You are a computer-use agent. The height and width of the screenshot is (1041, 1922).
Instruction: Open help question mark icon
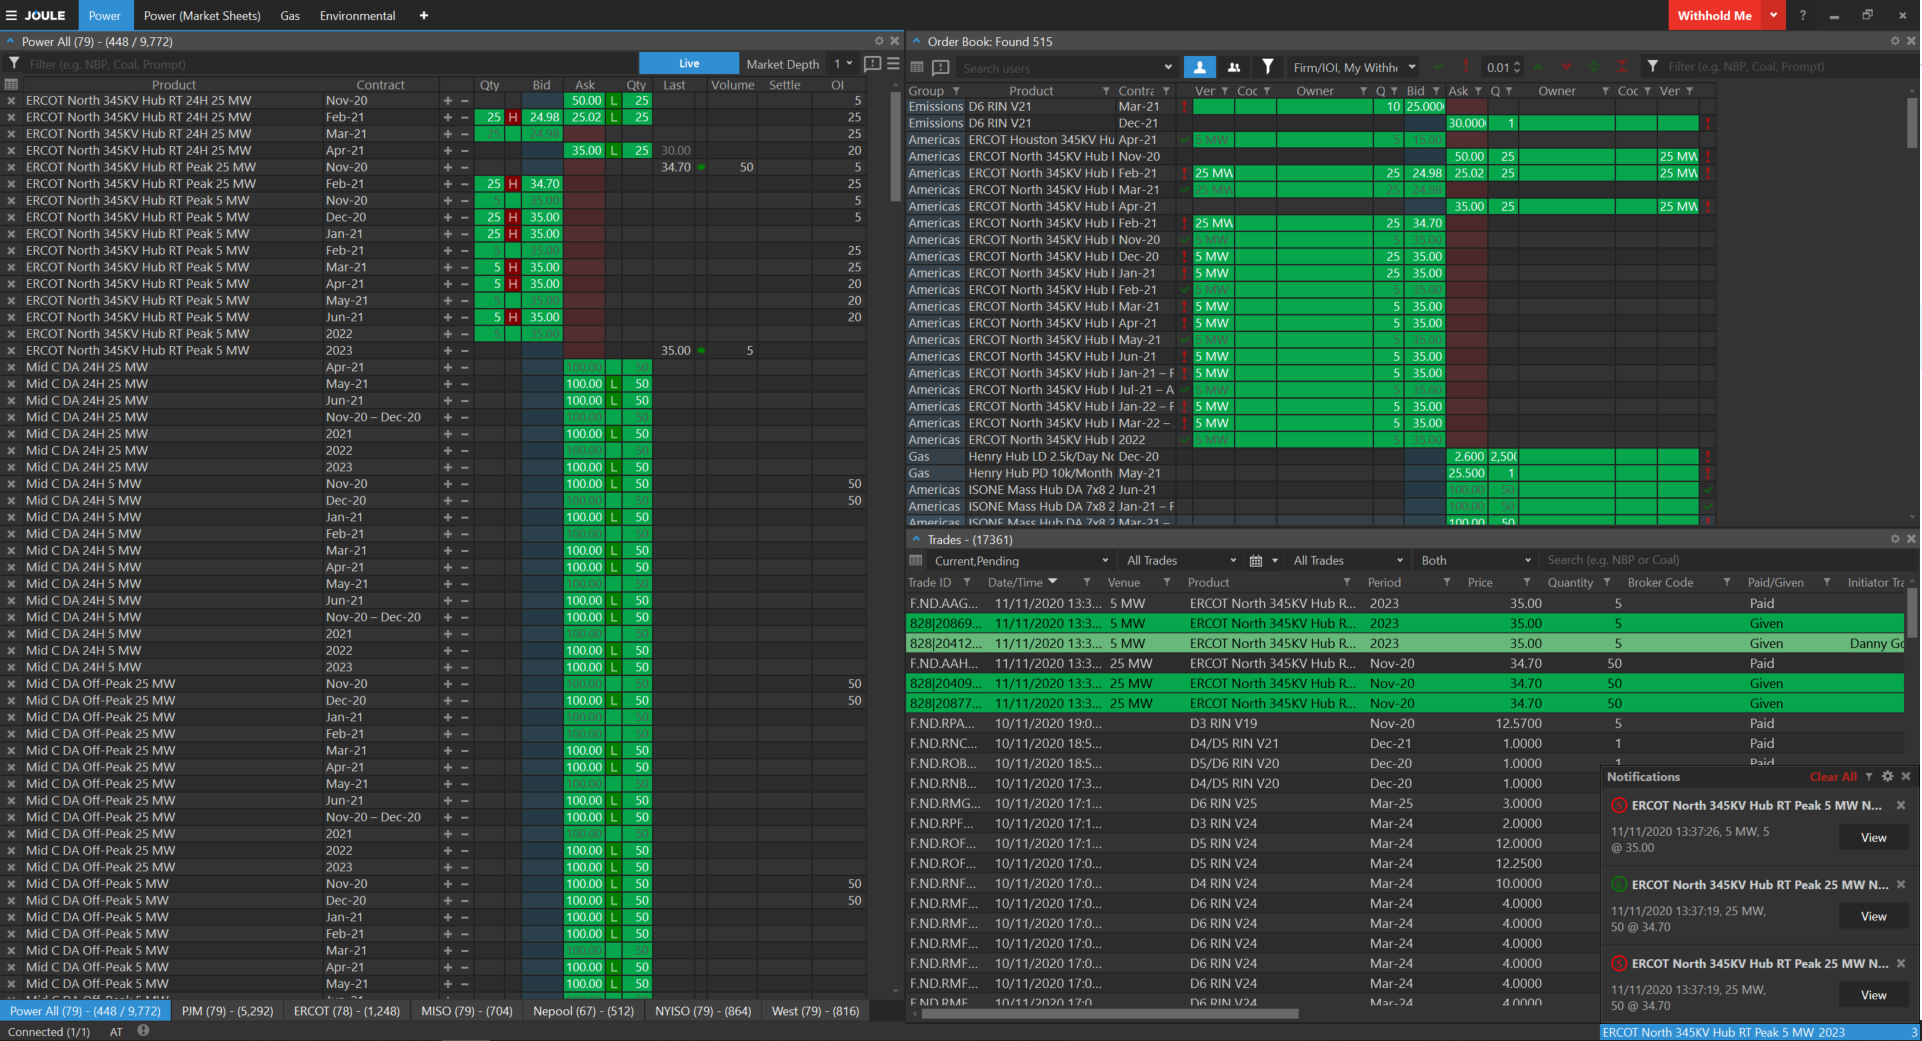tap(1802, 15)
